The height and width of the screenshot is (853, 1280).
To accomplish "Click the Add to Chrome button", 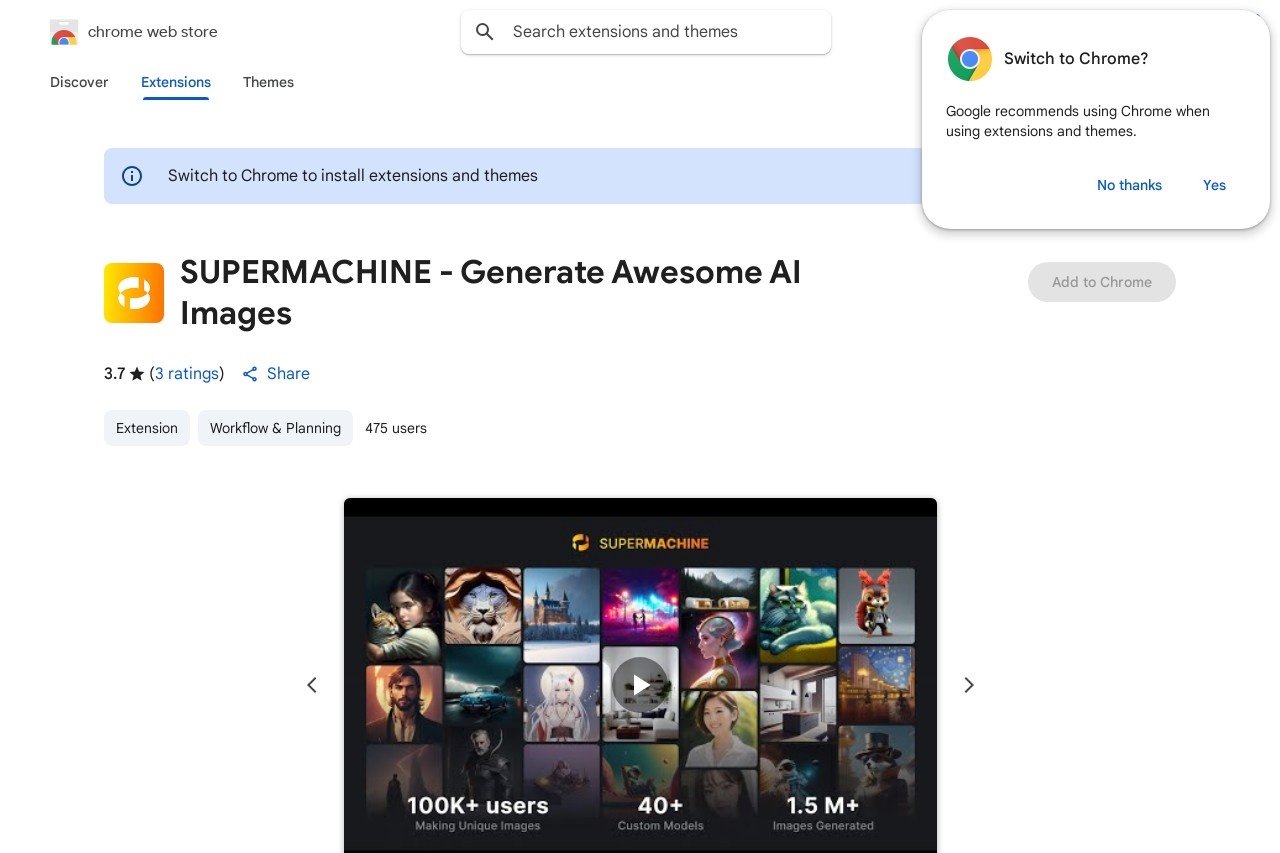I will click(1102, 282).
